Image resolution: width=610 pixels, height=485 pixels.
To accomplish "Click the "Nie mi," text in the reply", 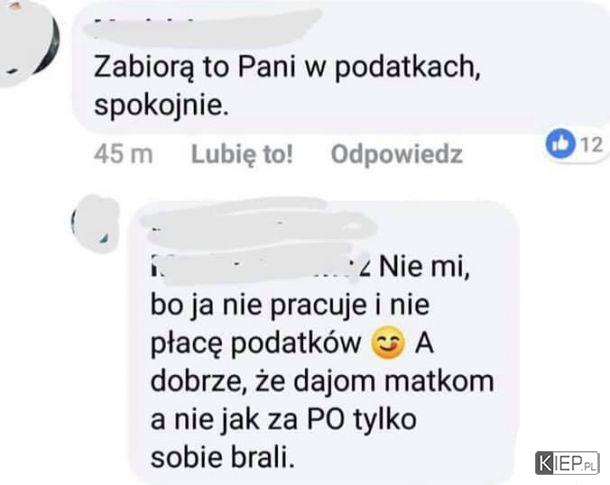I will pos(424,267).
